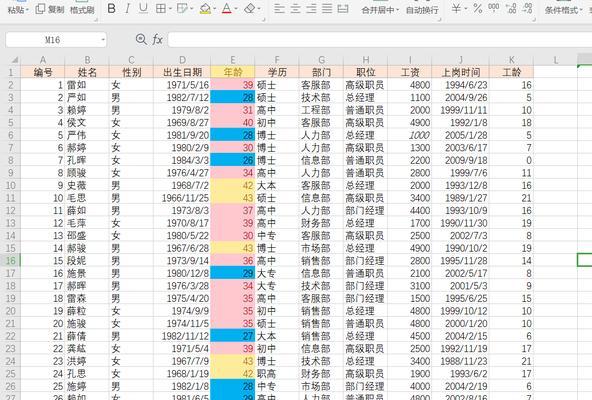This screenshot has width=592, height=400.
Task: Align text right
Action: [x=311, y=8]
